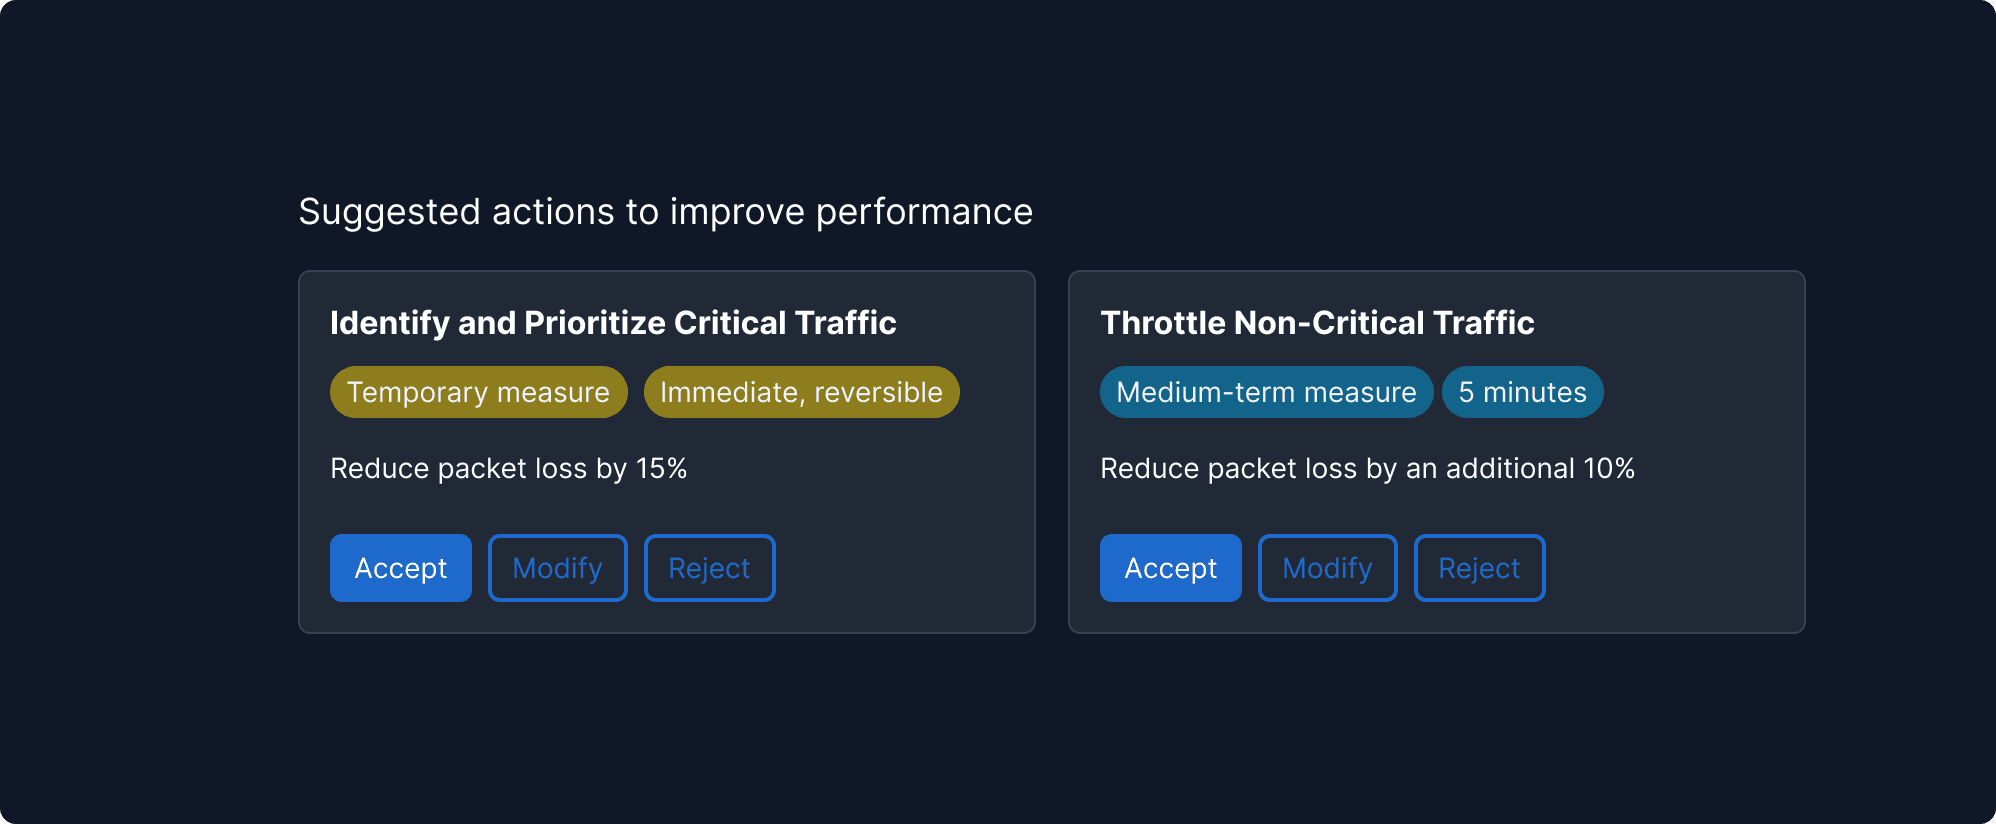Open the second suggestion card

coord(1435,450)
